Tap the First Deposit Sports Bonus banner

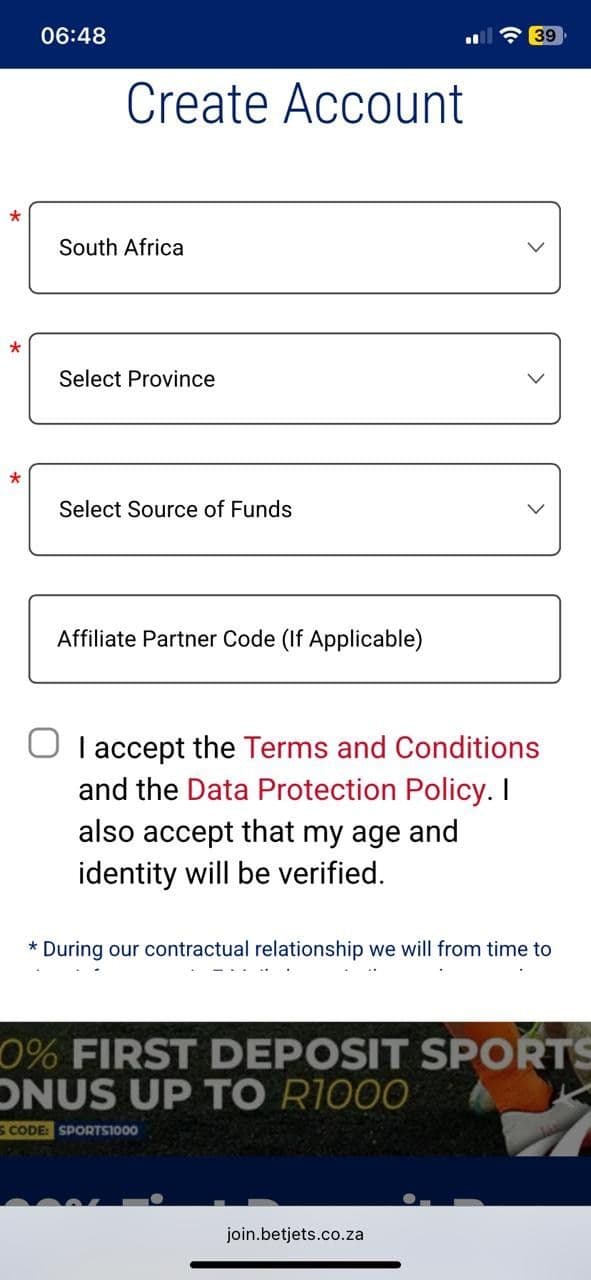(295, 1085)
